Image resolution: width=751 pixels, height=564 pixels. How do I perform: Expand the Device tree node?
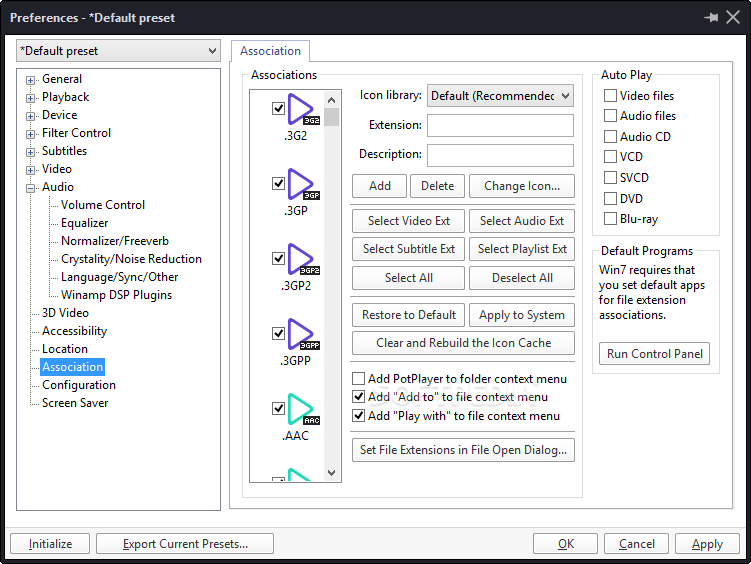click(x=31, y=116)
